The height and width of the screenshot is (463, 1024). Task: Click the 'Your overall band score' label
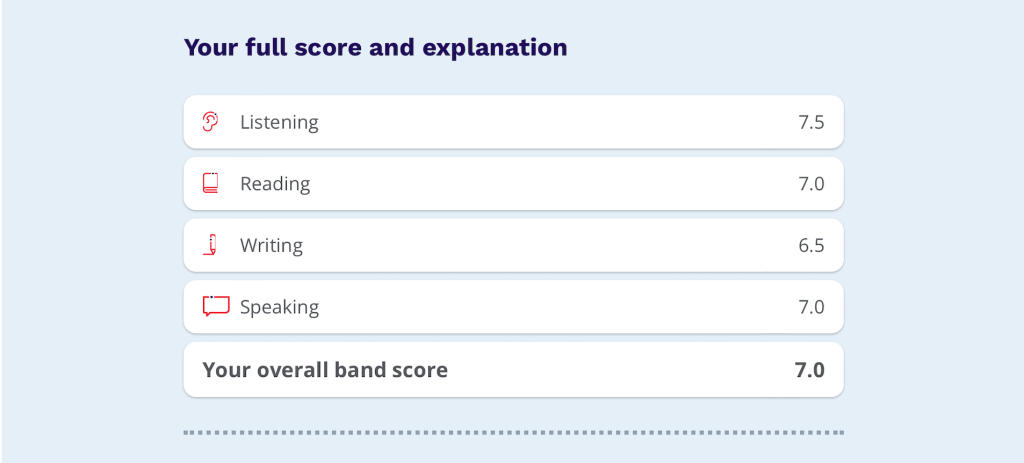pos(325,370)
